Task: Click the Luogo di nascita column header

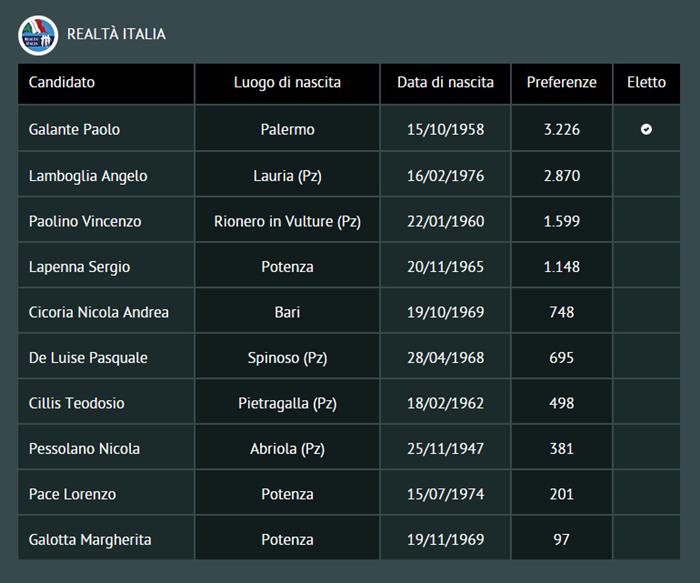Action: (x=287, y=83)
